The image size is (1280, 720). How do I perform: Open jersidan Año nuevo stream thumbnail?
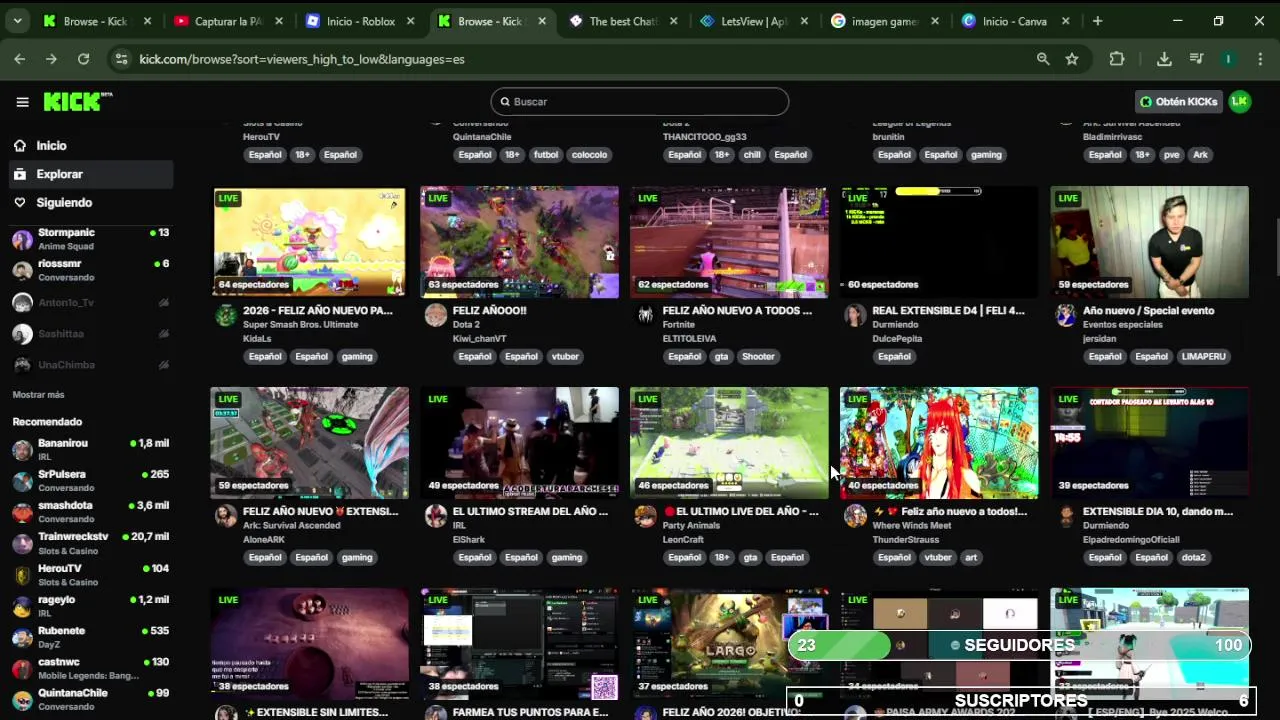[x=1149, y=241]
